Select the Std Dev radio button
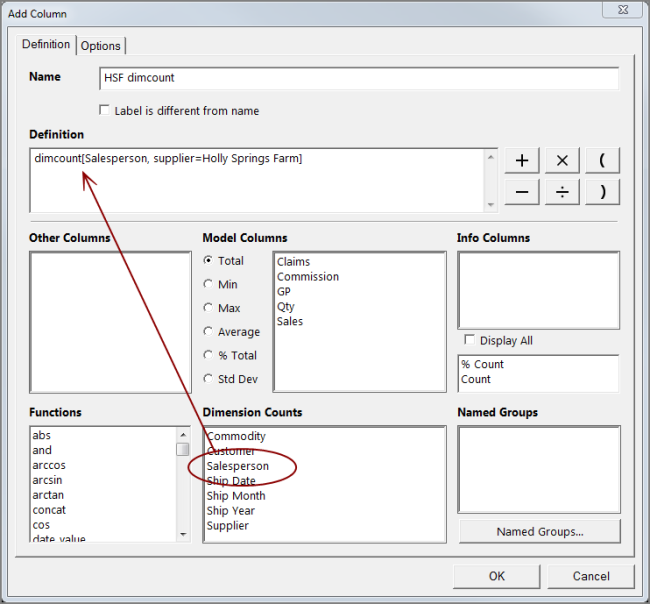Viewport: 650px width, 604px height. (208, 378)
